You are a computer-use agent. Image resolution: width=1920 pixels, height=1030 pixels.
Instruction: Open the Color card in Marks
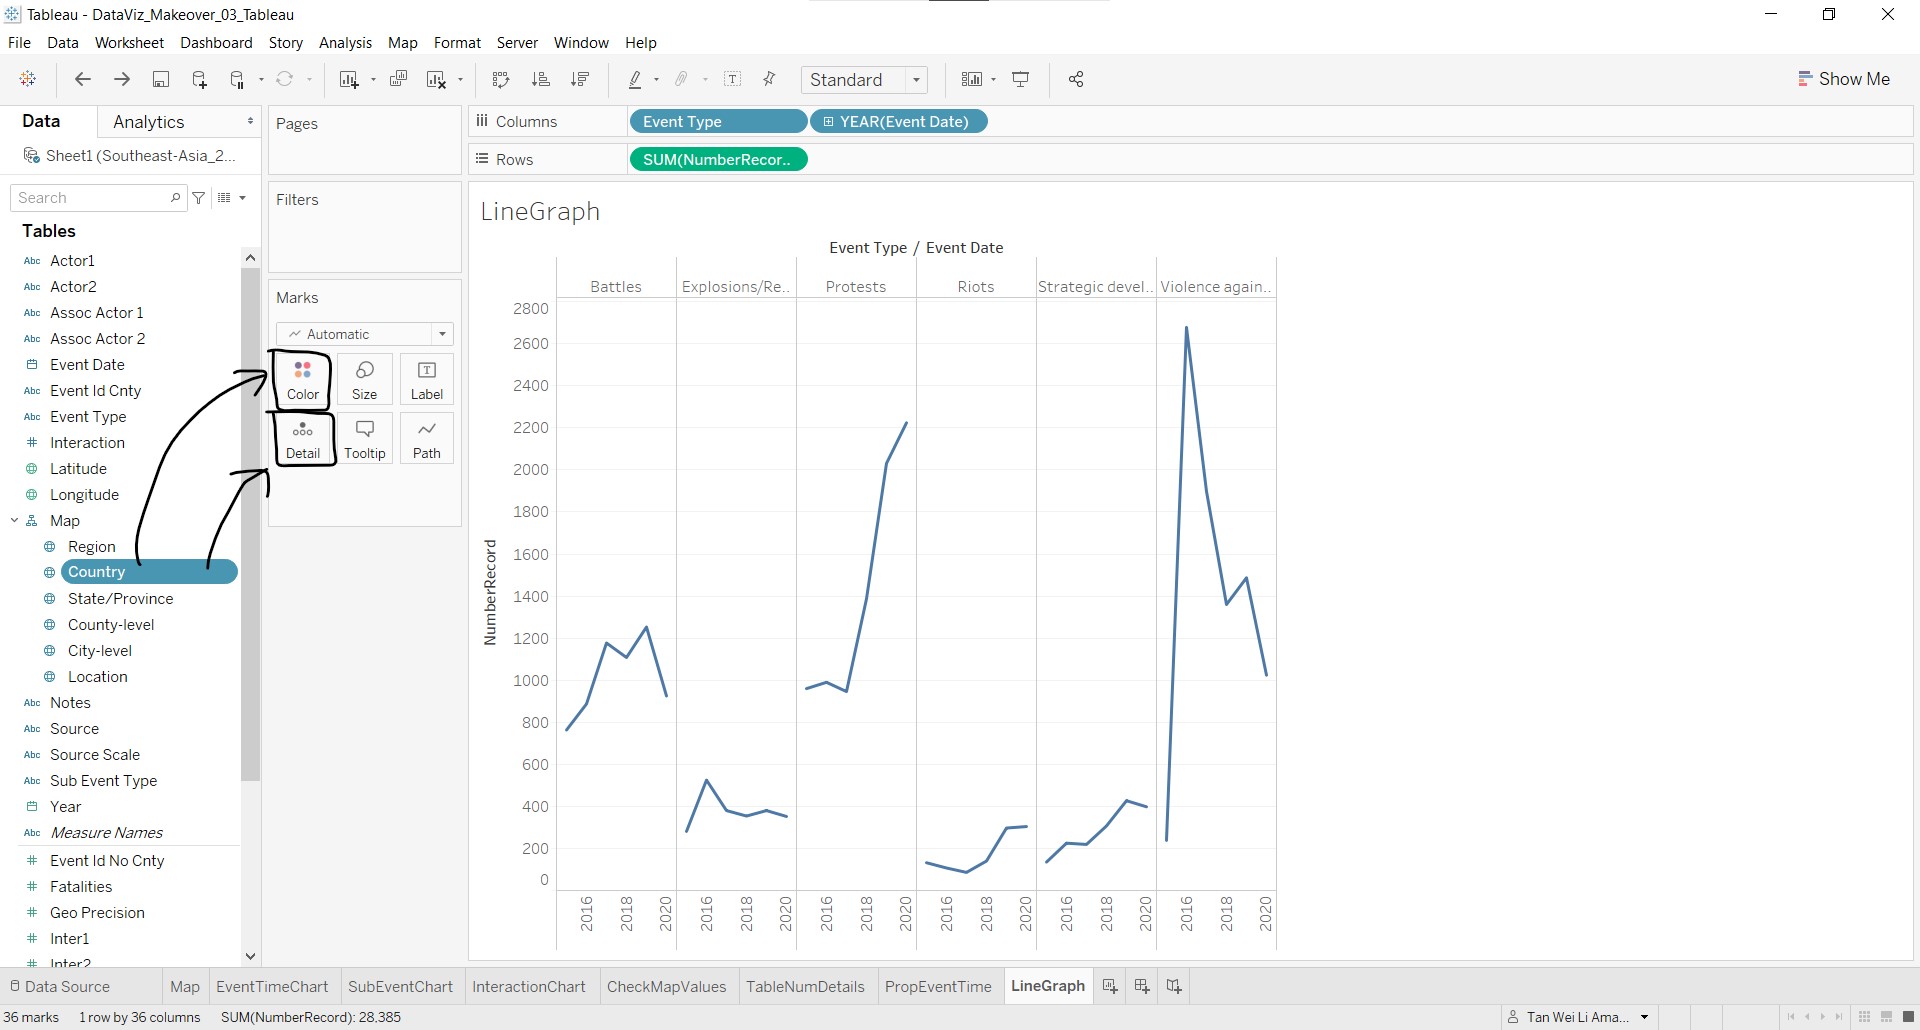302,380
